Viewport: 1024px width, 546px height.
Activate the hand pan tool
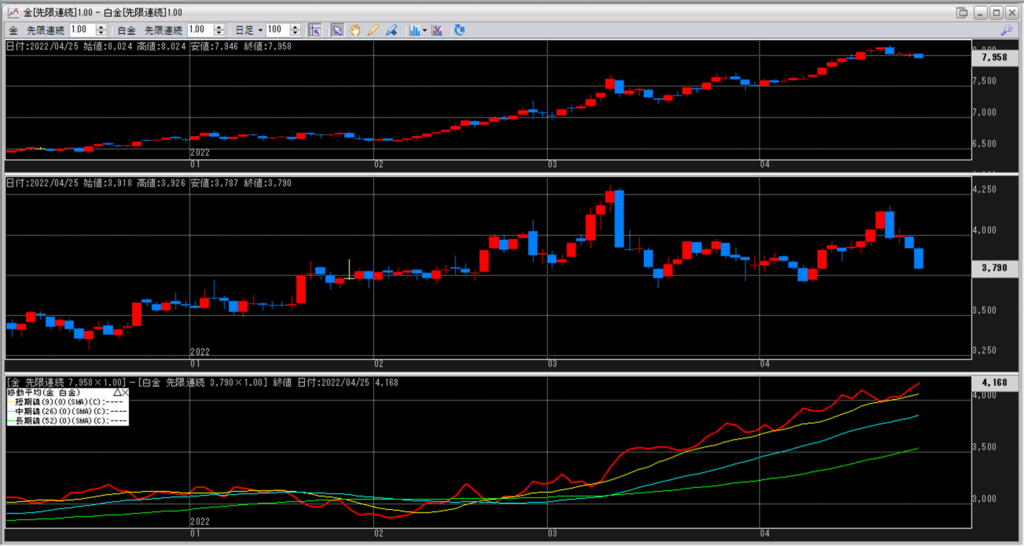coord(355,30)
